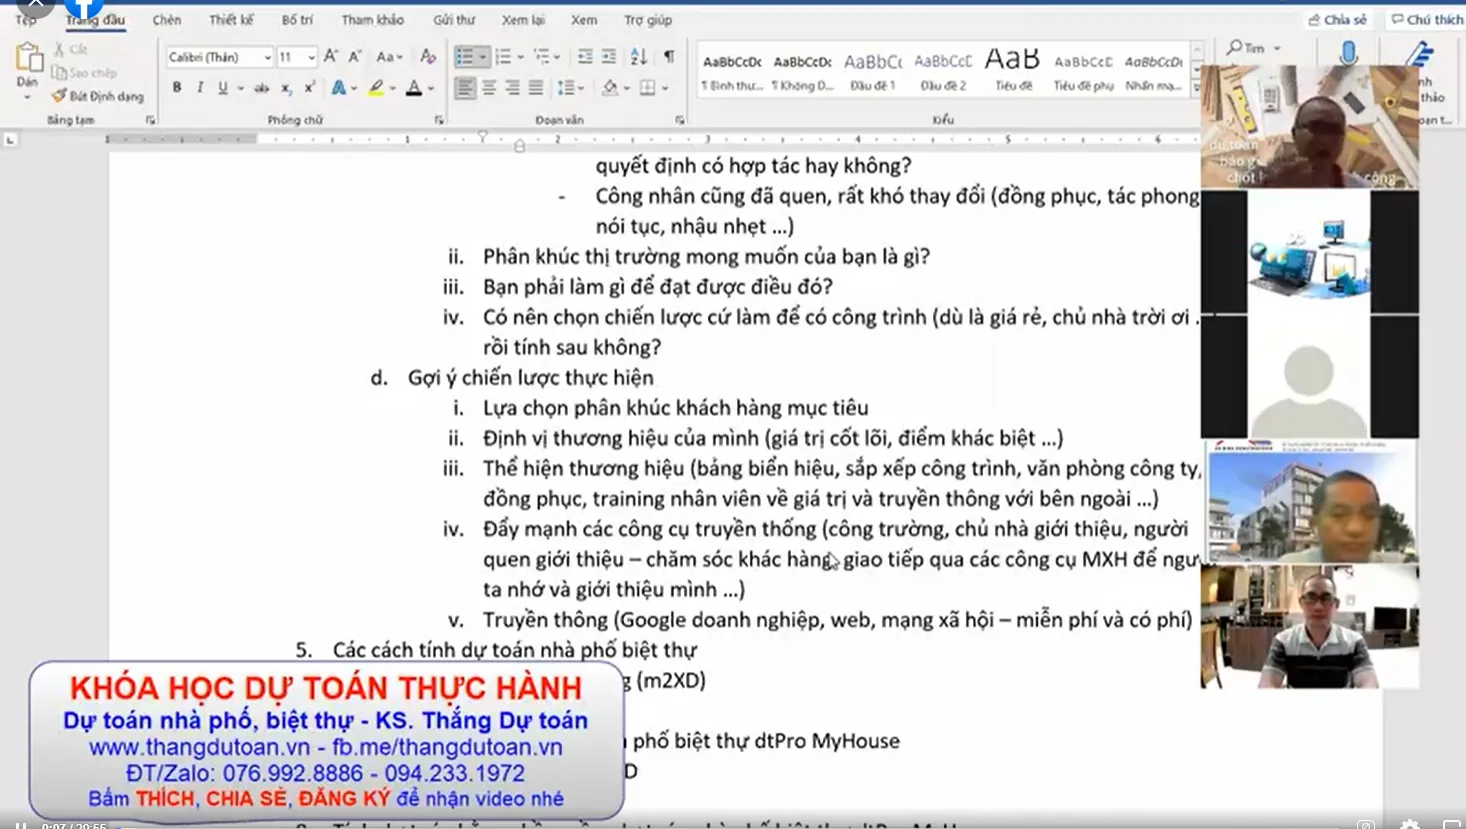
Task: Open the Chèn (Insert) ribbon tab
Action: 166,20
